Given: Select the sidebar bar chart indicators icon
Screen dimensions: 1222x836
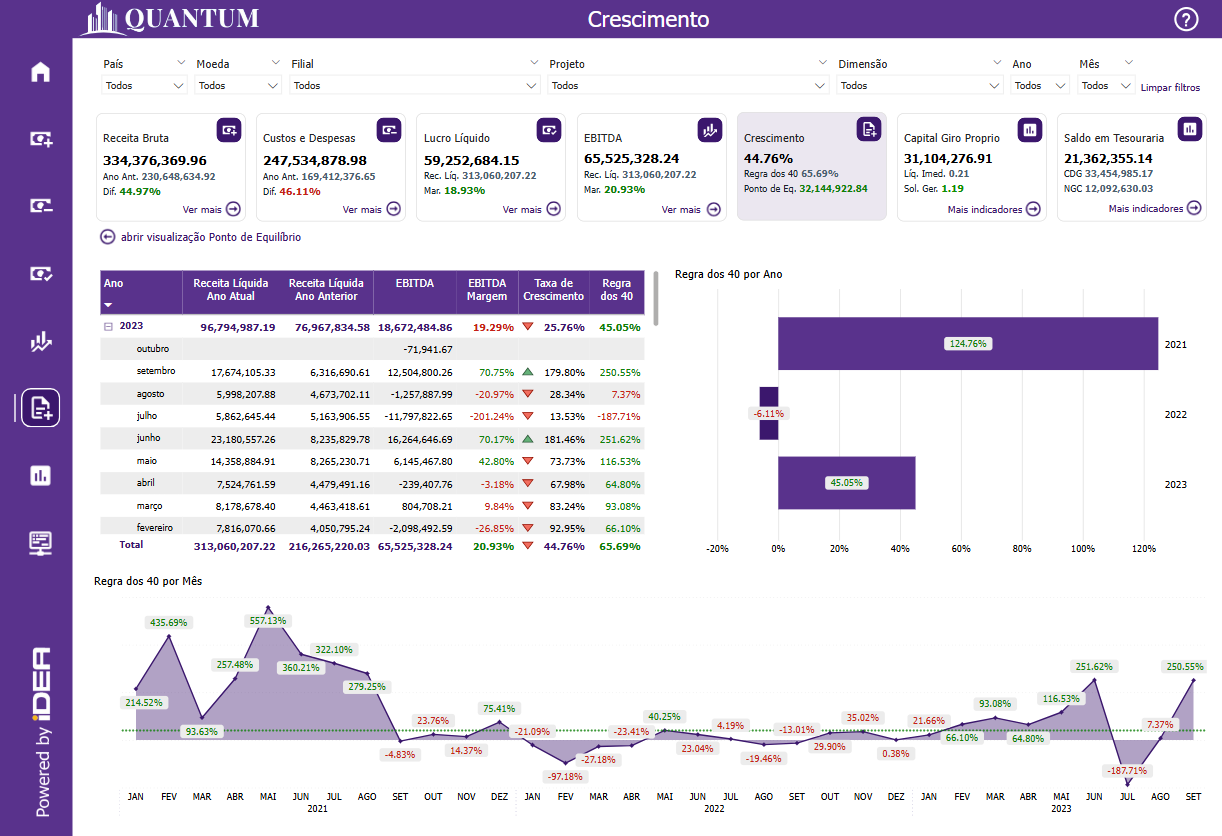Looking at the screenshot, I should click(40, 475).
